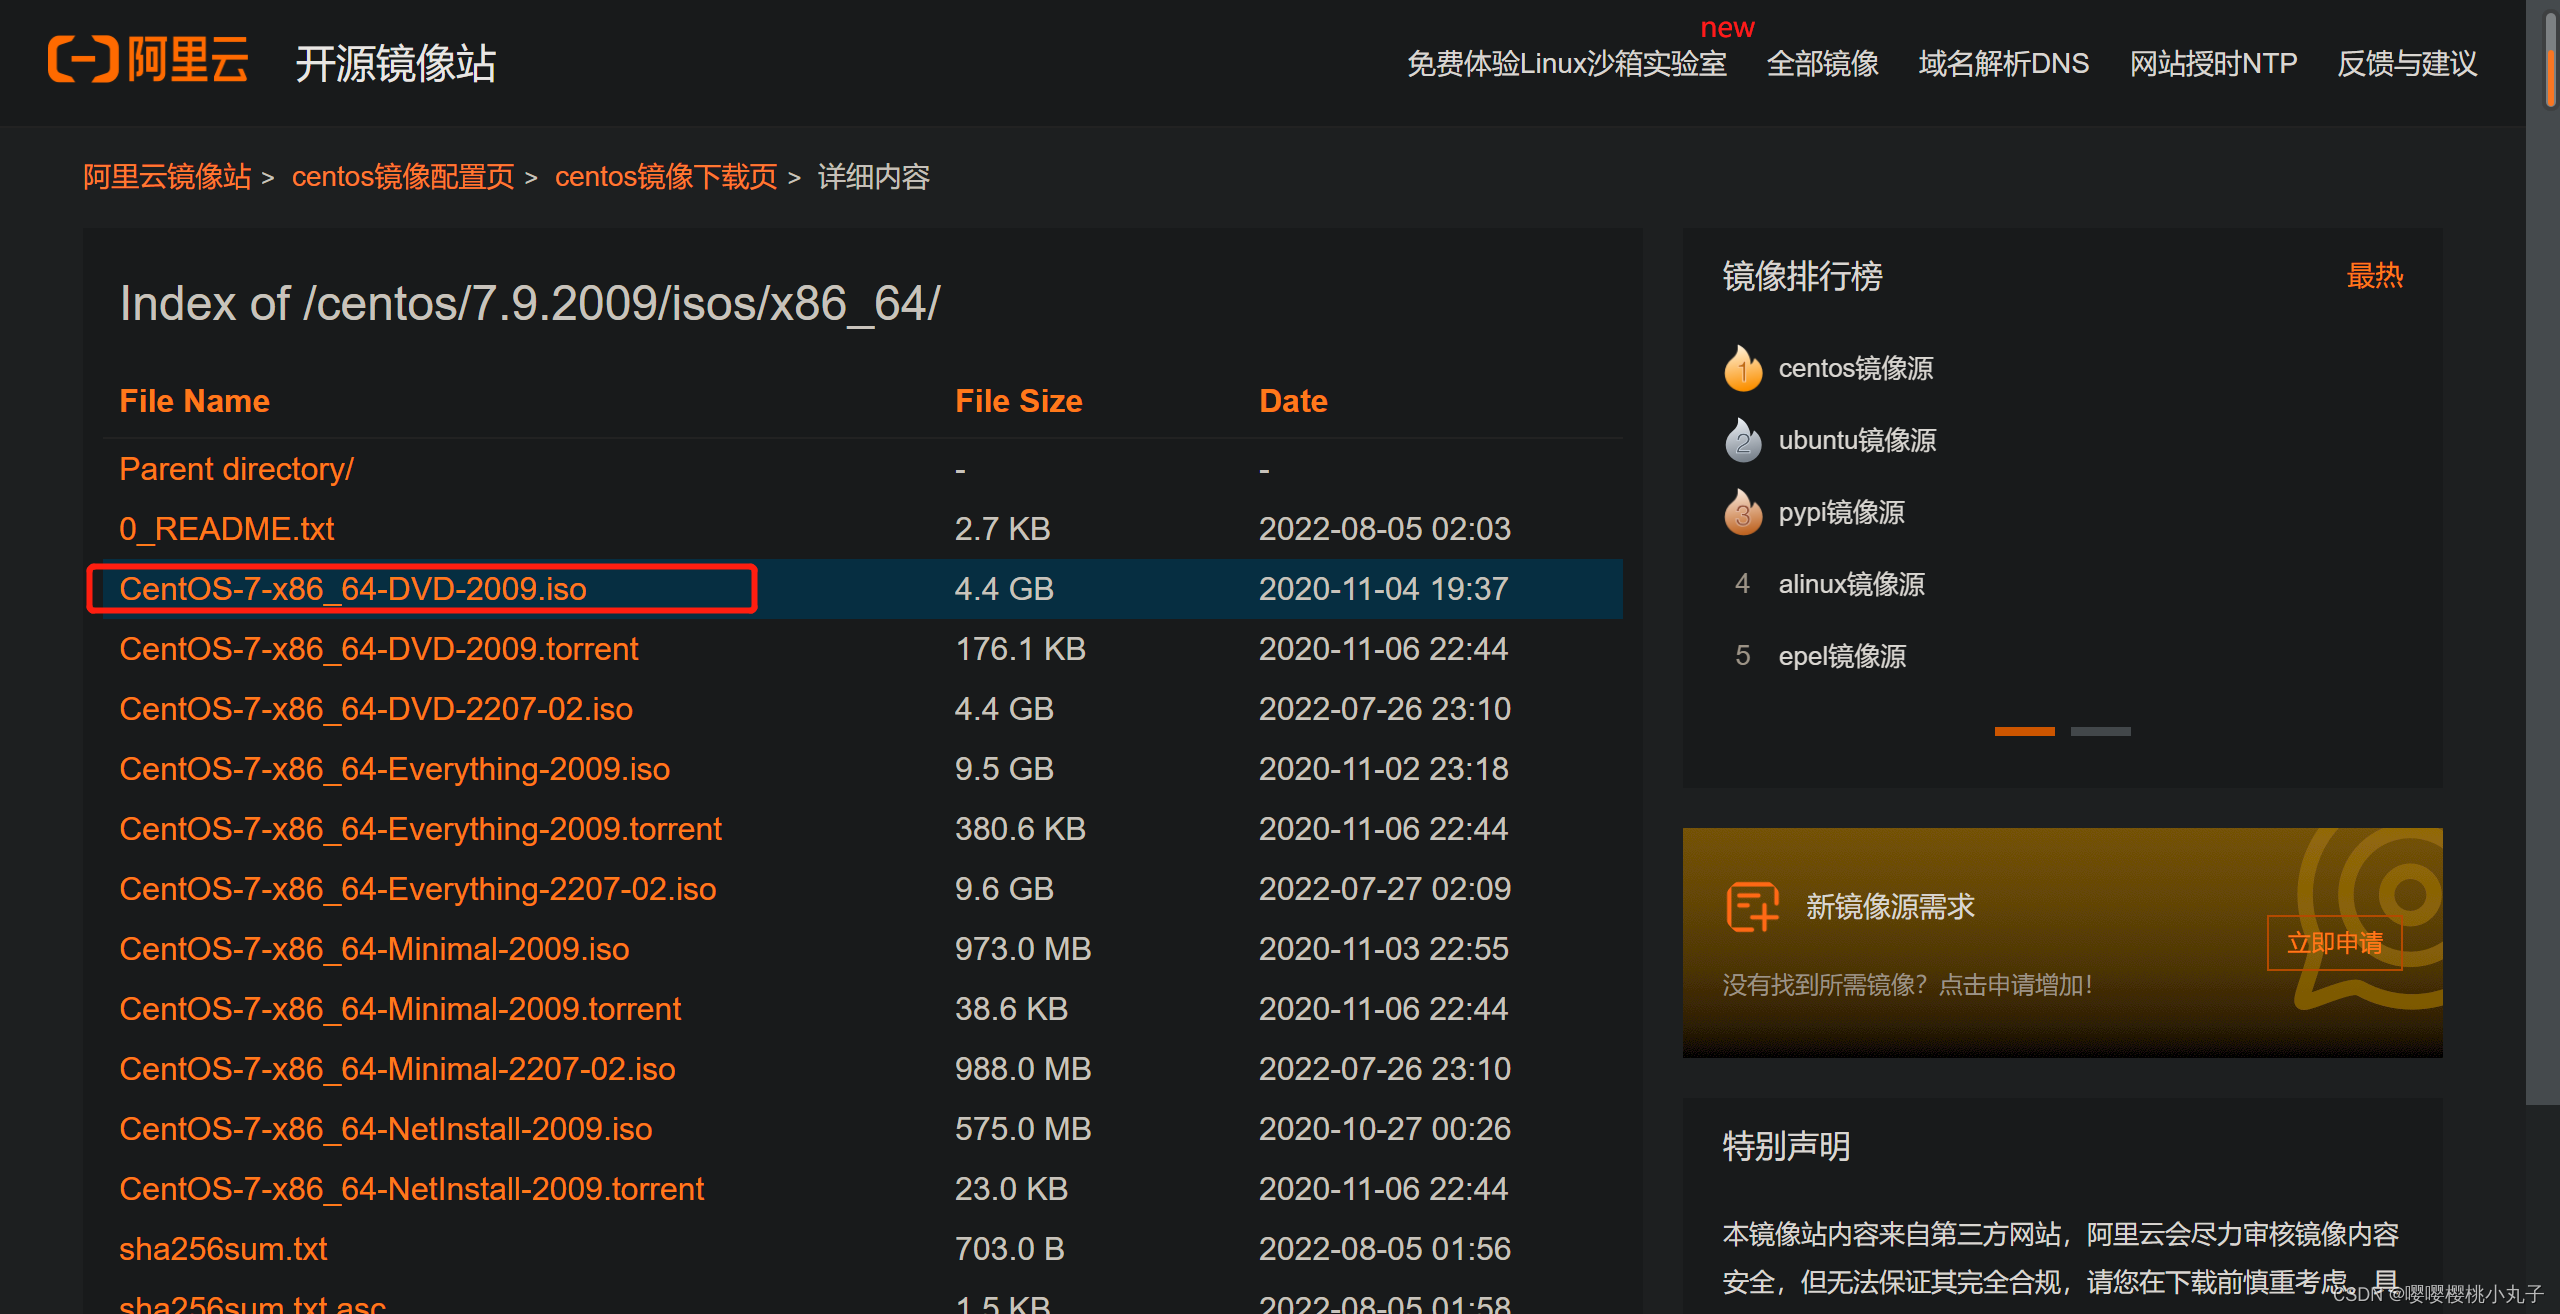The height and width of the screenshot is (1314, 2560).
Task: Open the 0_README.txt file
Action: (x=226, y=529)
